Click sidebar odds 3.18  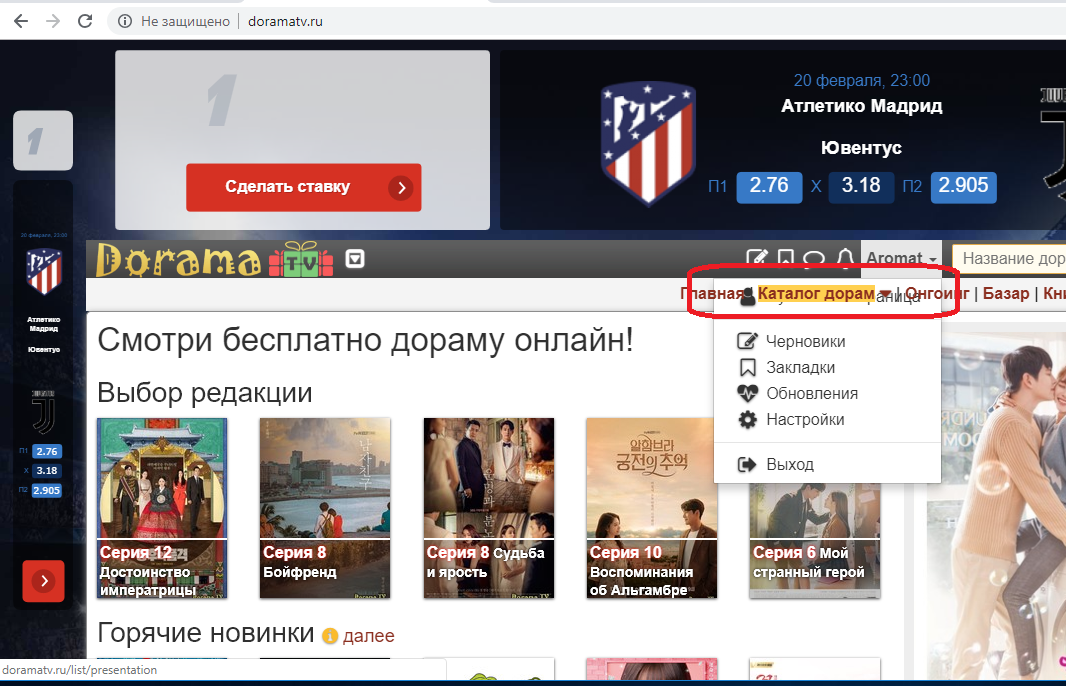click(x=47, y=470)
